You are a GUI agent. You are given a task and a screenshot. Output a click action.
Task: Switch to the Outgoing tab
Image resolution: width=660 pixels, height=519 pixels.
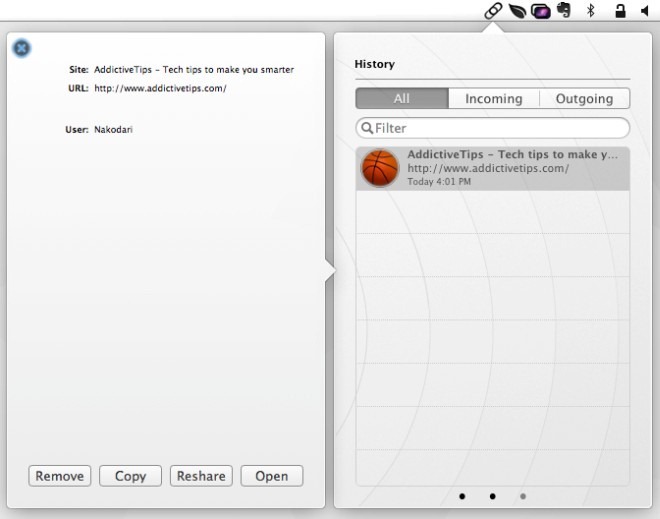tap(584, 98)
